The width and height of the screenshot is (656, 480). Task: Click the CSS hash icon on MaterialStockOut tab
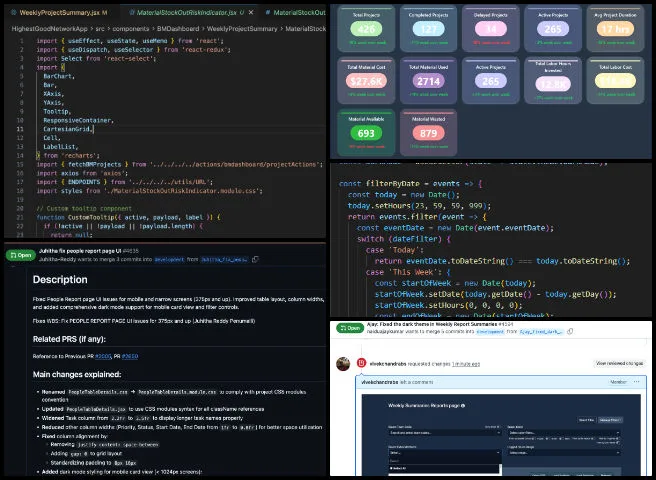tap(268, 13)
